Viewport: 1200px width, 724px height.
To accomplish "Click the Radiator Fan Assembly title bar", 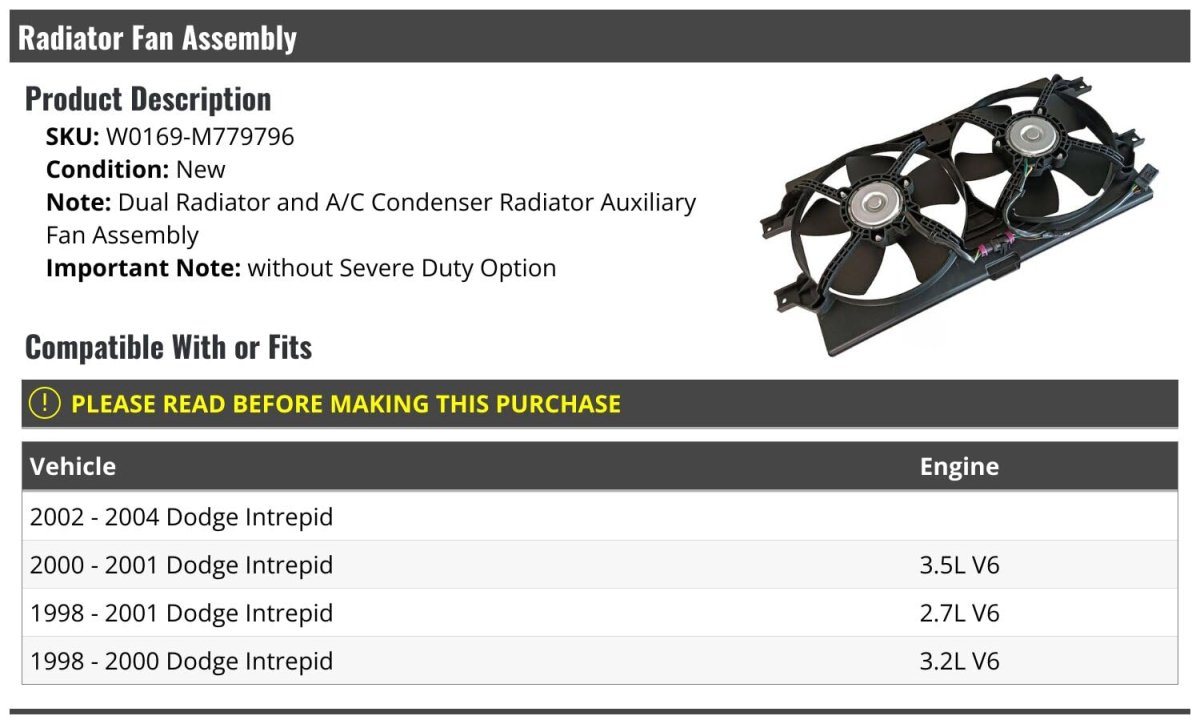I will (x=158, y=38).
